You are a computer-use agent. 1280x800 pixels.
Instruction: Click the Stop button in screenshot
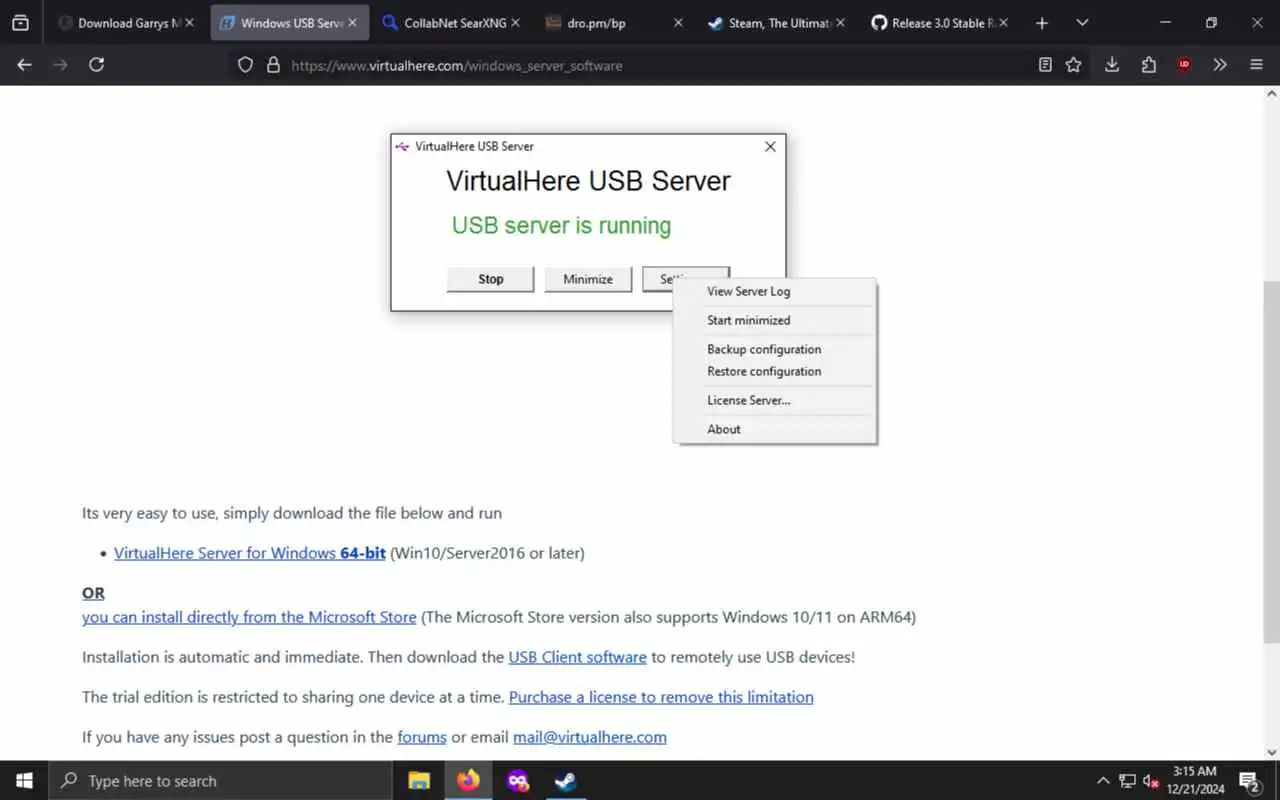pos(490,279)
